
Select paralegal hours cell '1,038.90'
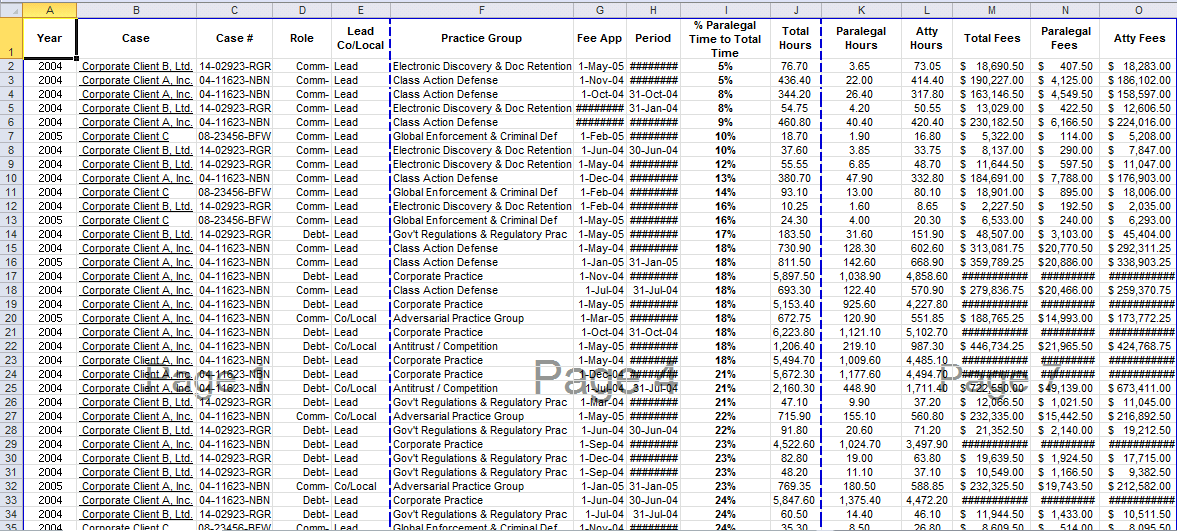pyautogui.click(x=861, y=276)
